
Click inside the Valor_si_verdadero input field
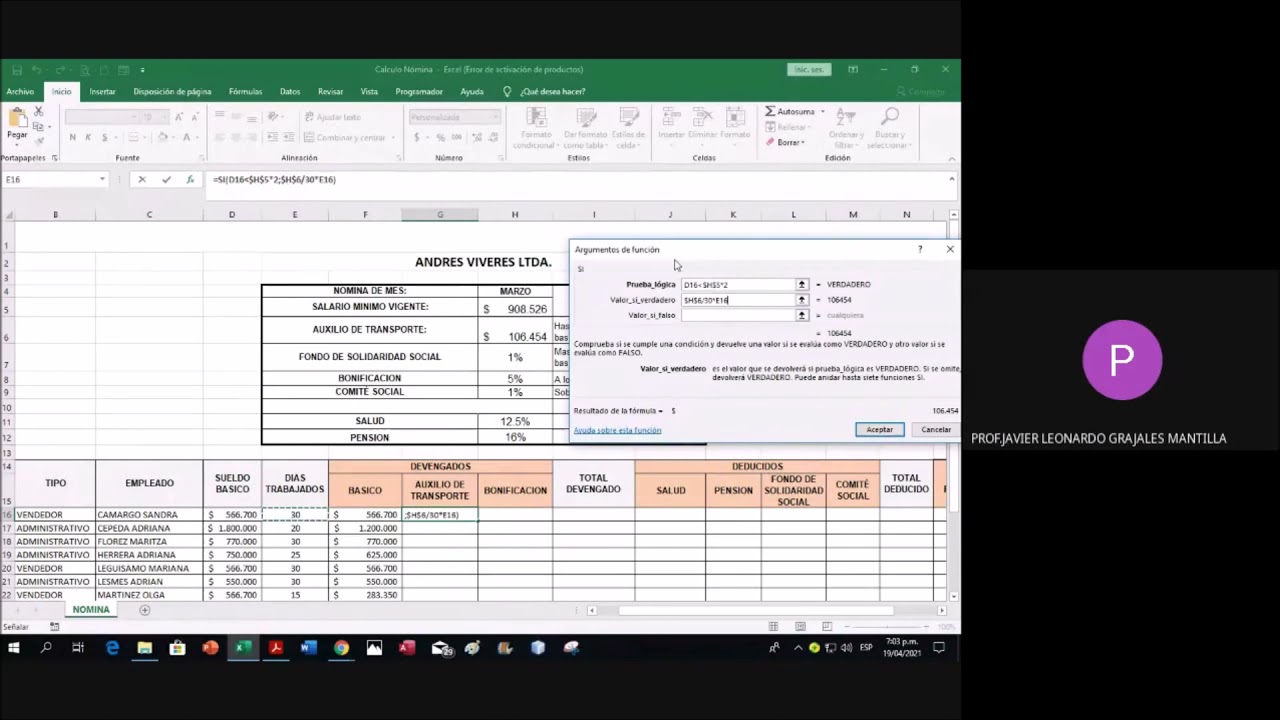point(738,300)
